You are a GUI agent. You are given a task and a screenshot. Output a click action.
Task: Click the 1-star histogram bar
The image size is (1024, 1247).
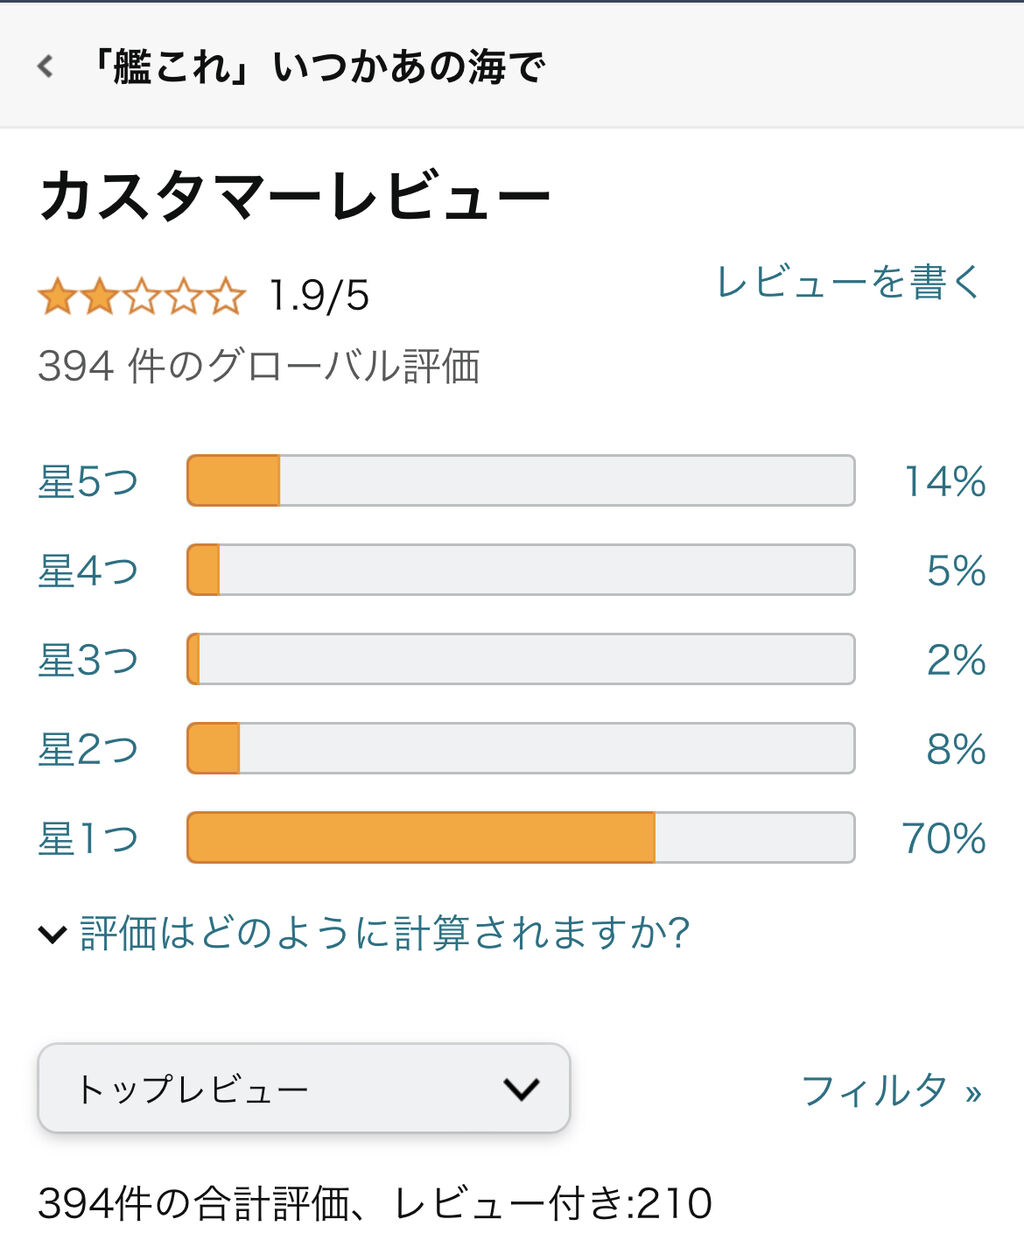pos(520,838)
